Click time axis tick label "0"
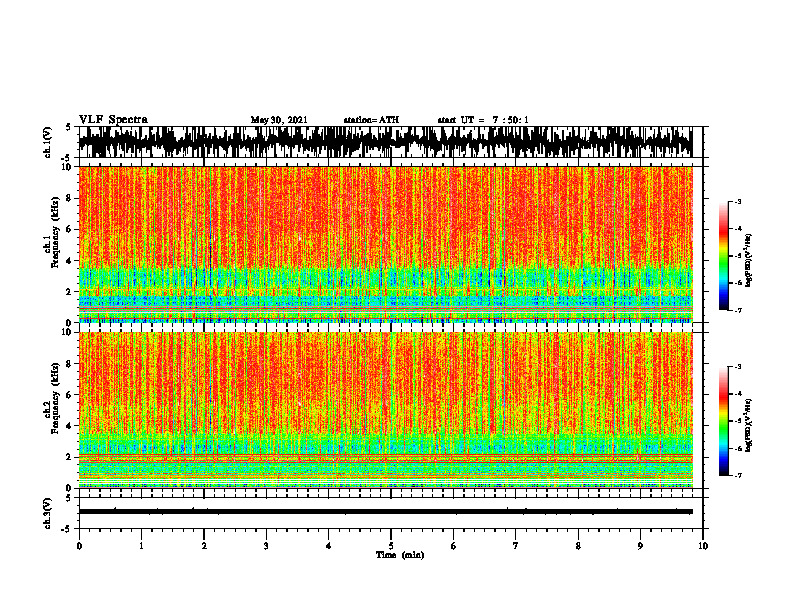This screenshot has height=612, width=792. point(79,546)
